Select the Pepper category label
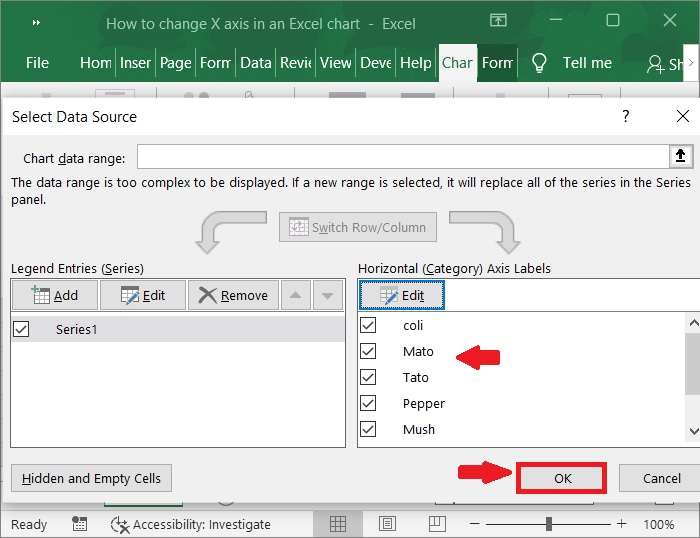 424,404
